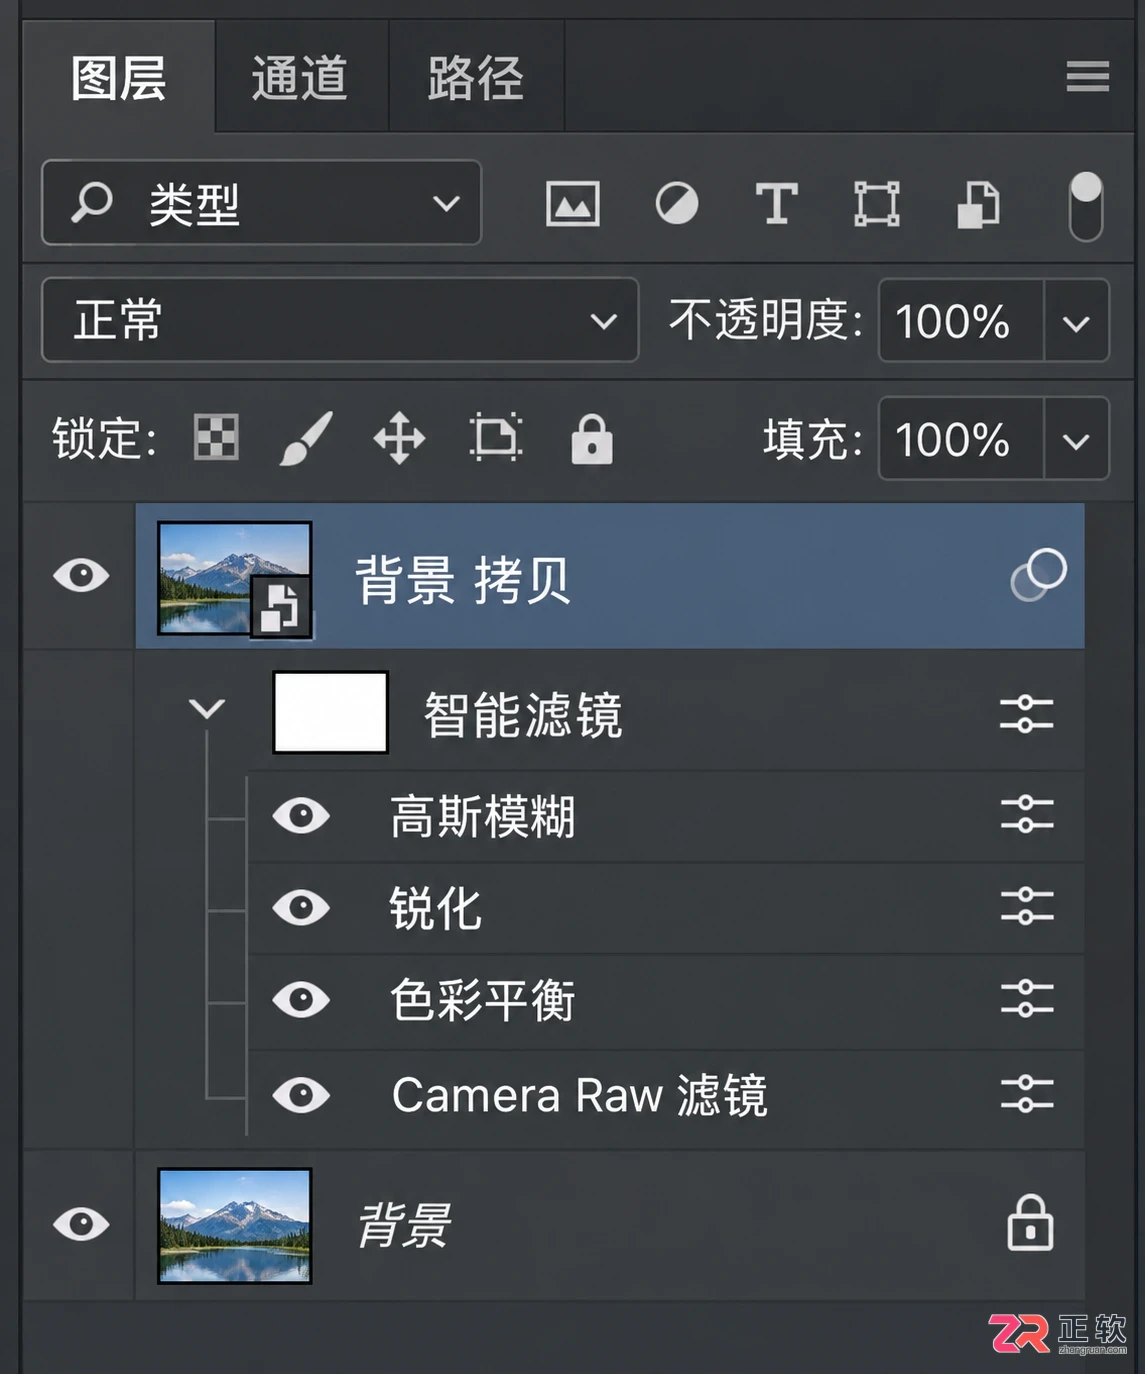
Task: Filter layers by adjustment layer icon
Action: 677,204
